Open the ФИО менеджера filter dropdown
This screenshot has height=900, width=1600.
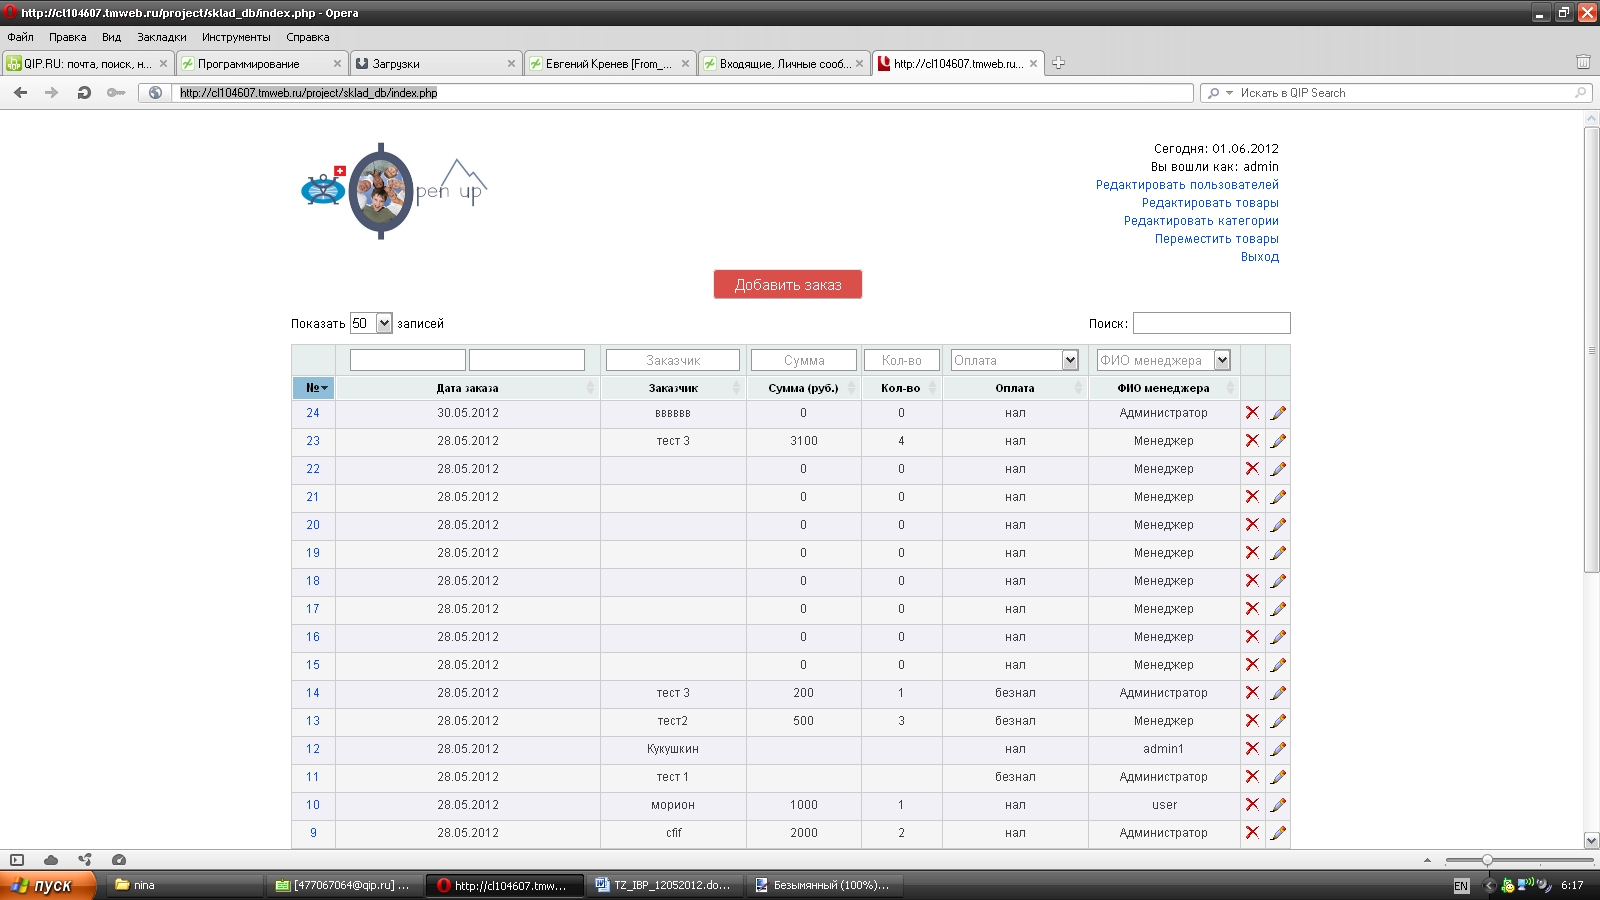pyautogui.click(x=1163, y=360)
